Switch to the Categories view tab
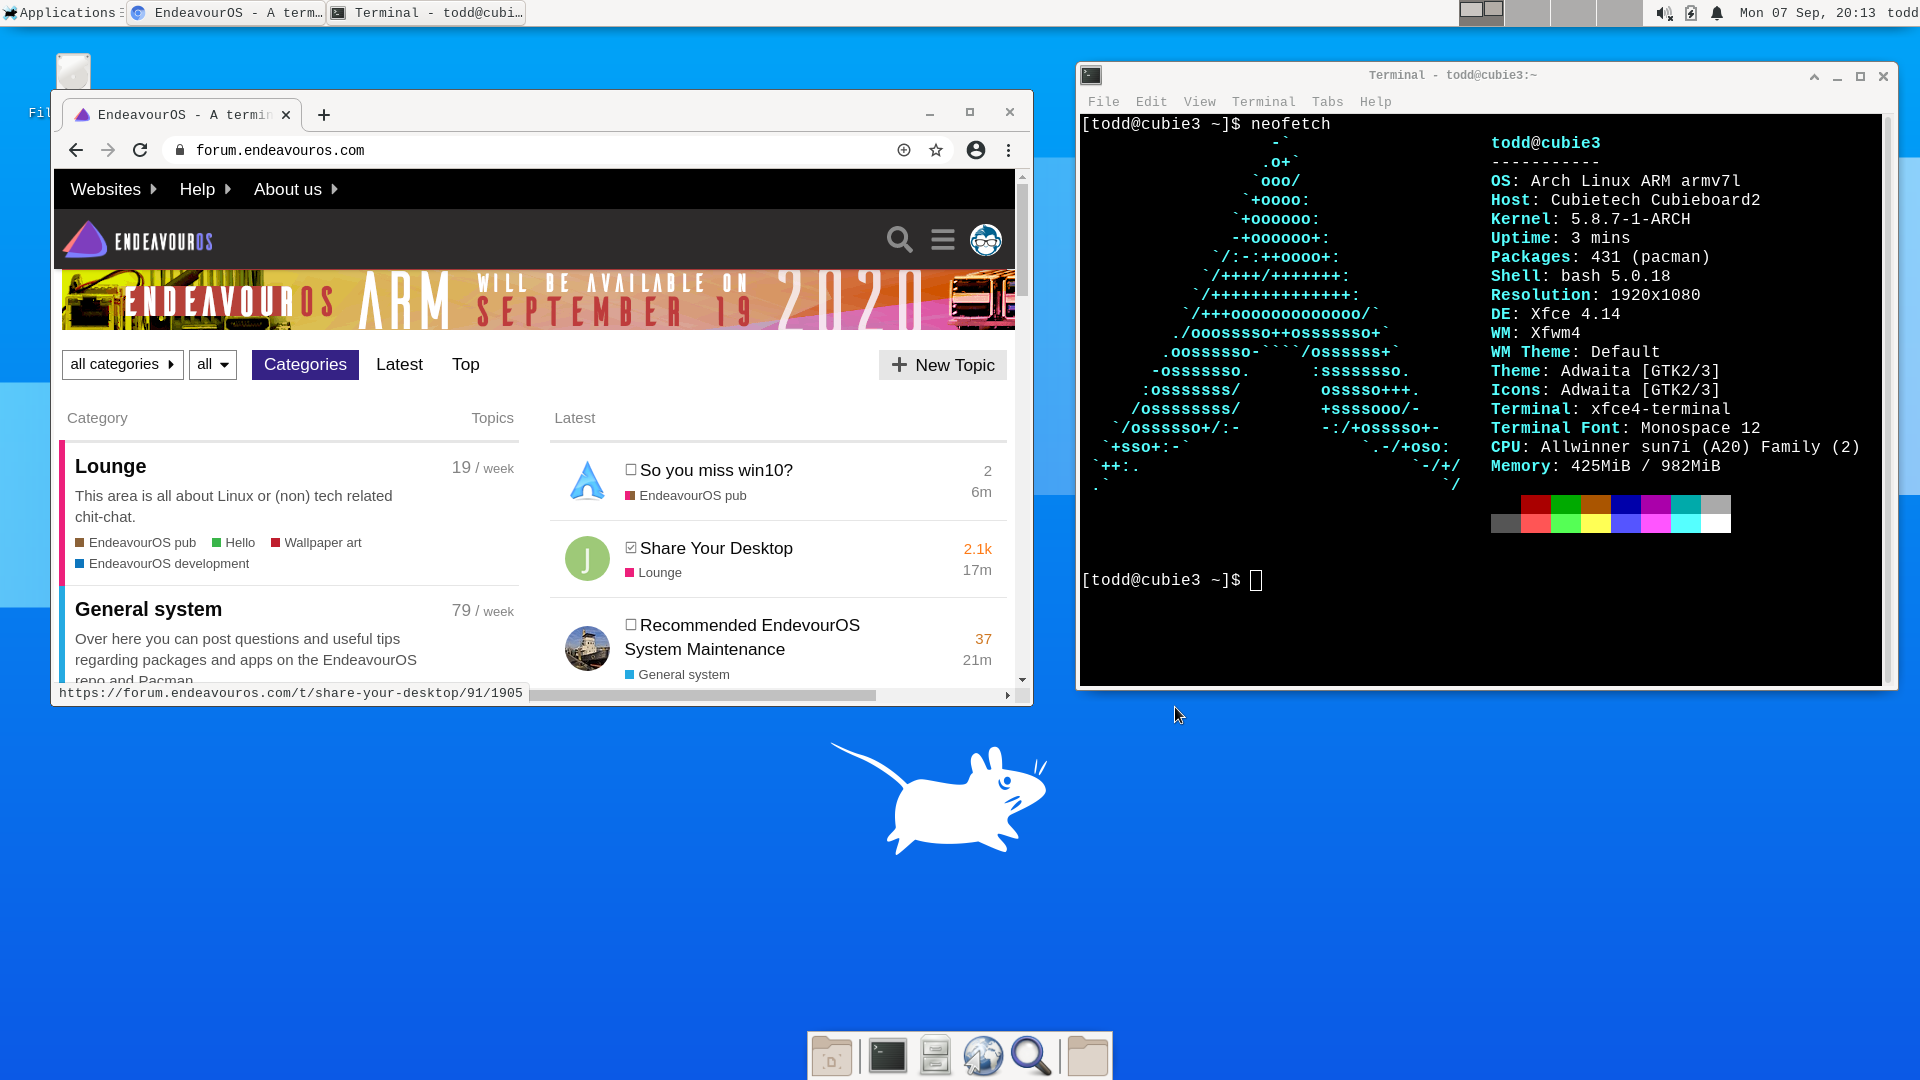This screenshot has height=1080, width=1920. pos(305,365)
